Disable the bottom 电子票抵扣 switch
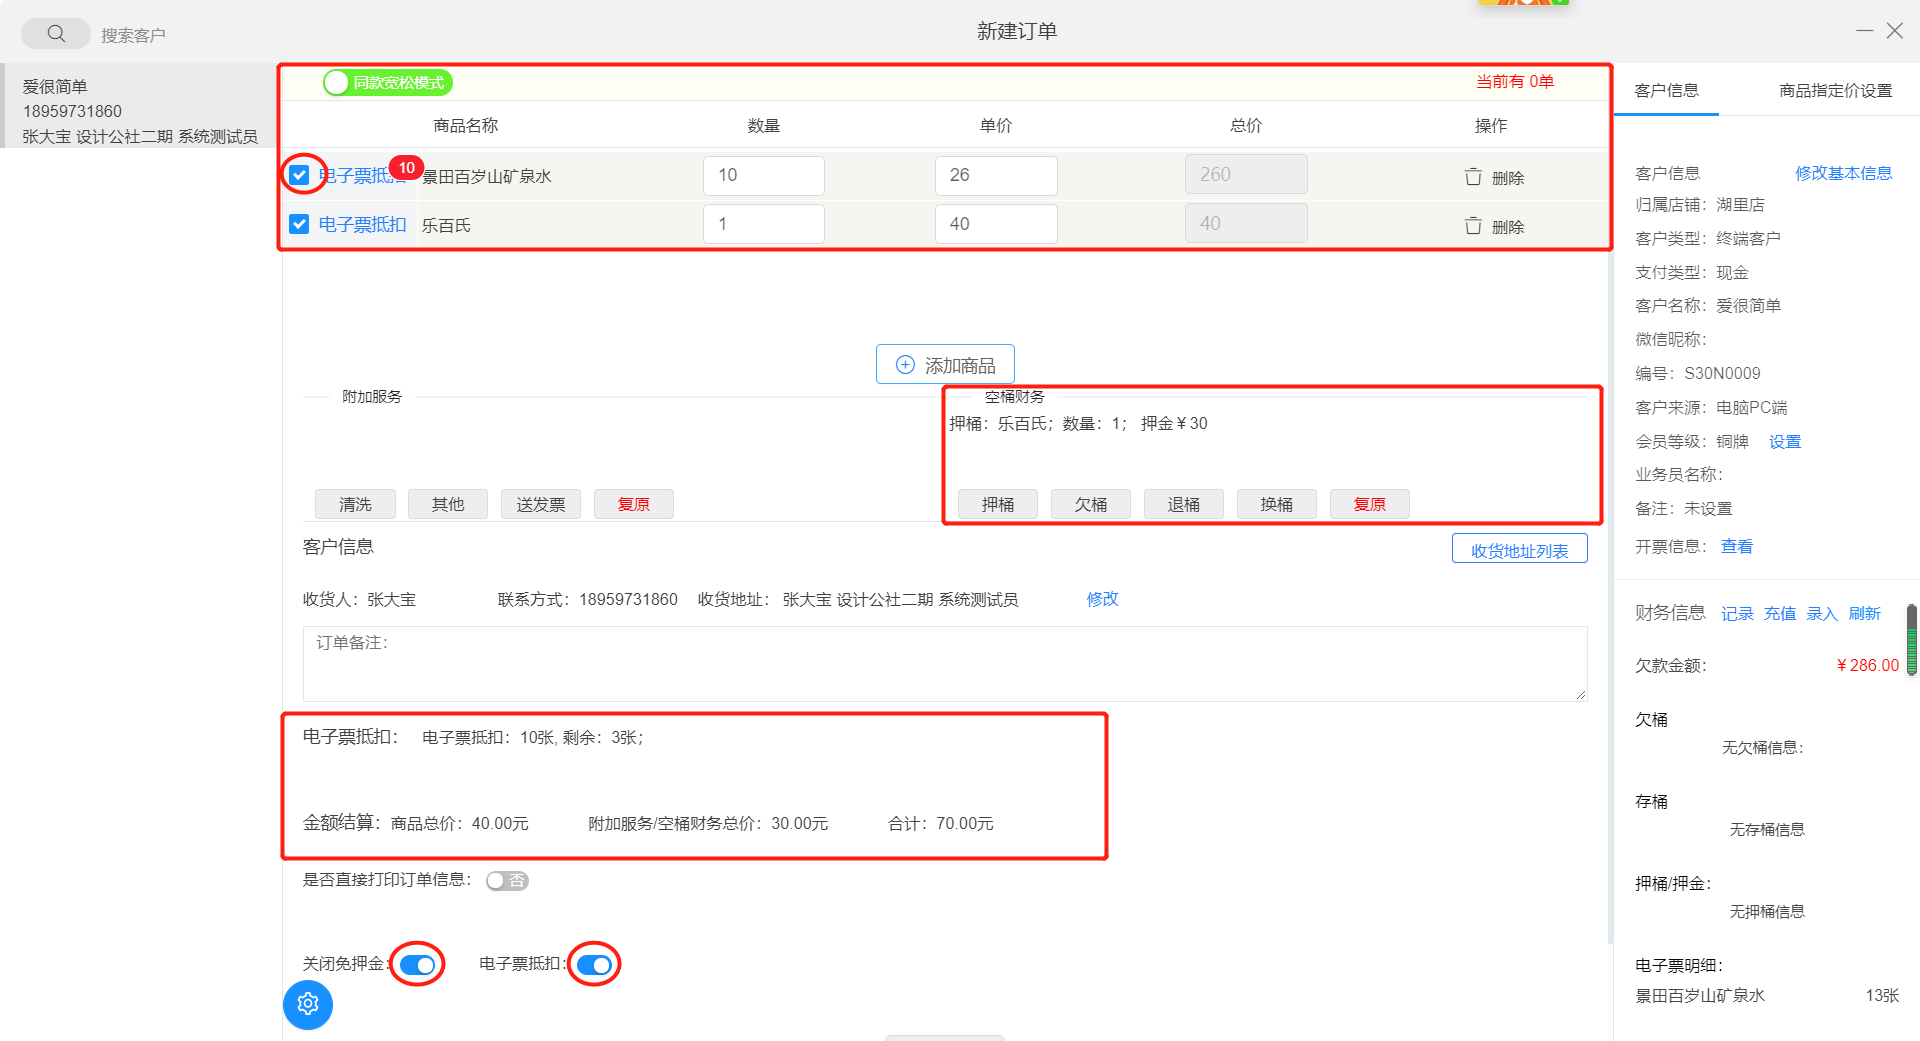 (x=594, y=965)
